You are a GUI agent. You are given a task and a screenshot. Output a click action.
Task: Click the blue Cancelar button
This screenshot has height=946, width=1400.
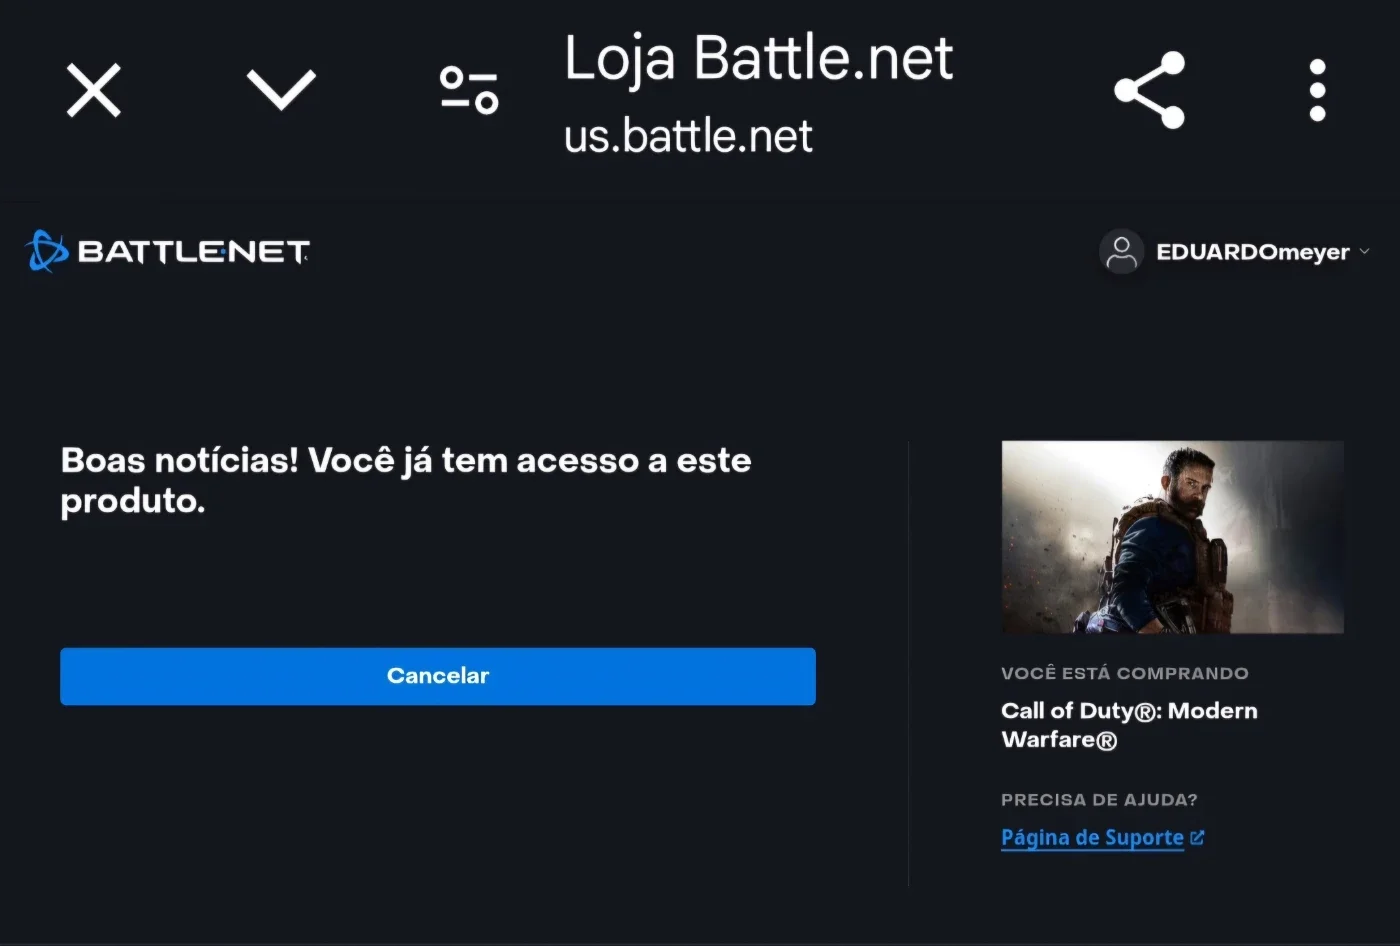438,676
